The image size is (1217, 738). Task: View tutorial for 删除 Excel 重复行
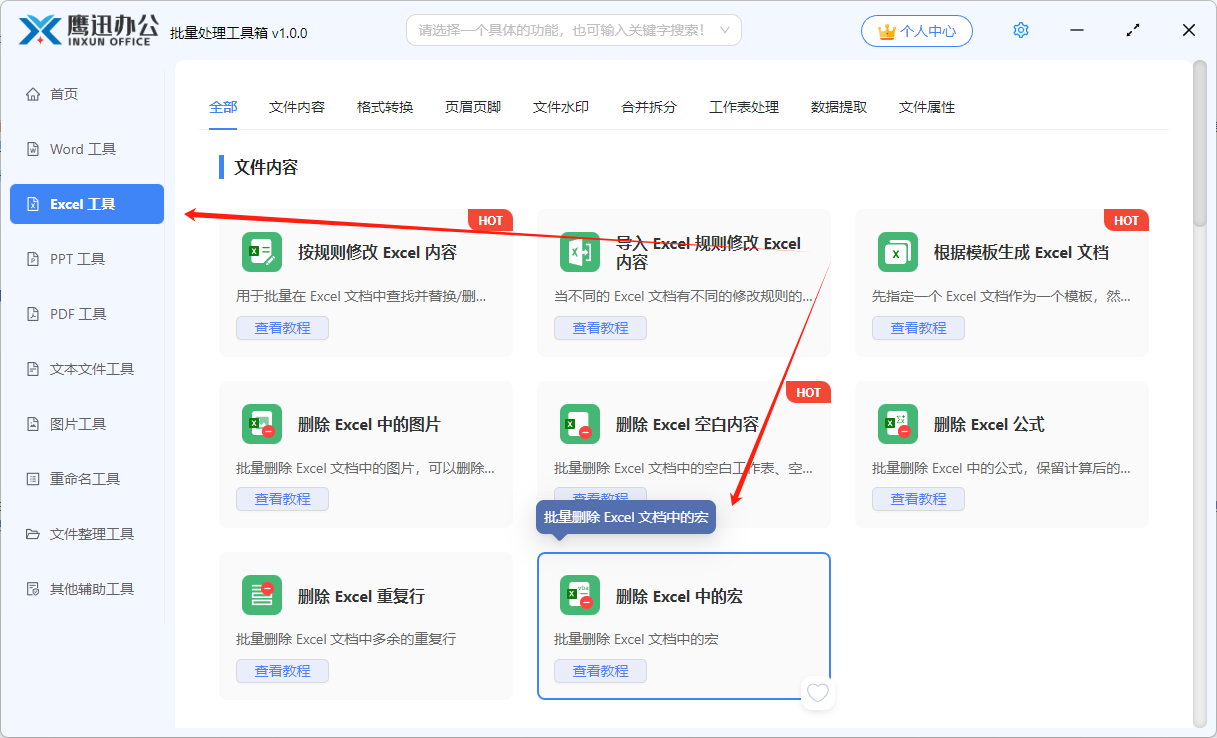[x=282, y=671]
